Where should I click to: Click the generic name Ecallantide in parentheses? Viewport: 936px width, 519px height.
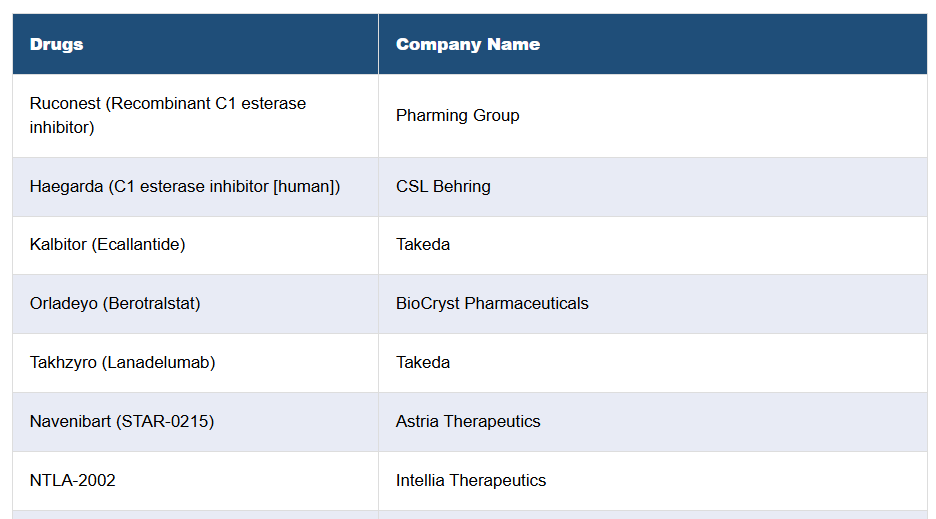(139, 244)
